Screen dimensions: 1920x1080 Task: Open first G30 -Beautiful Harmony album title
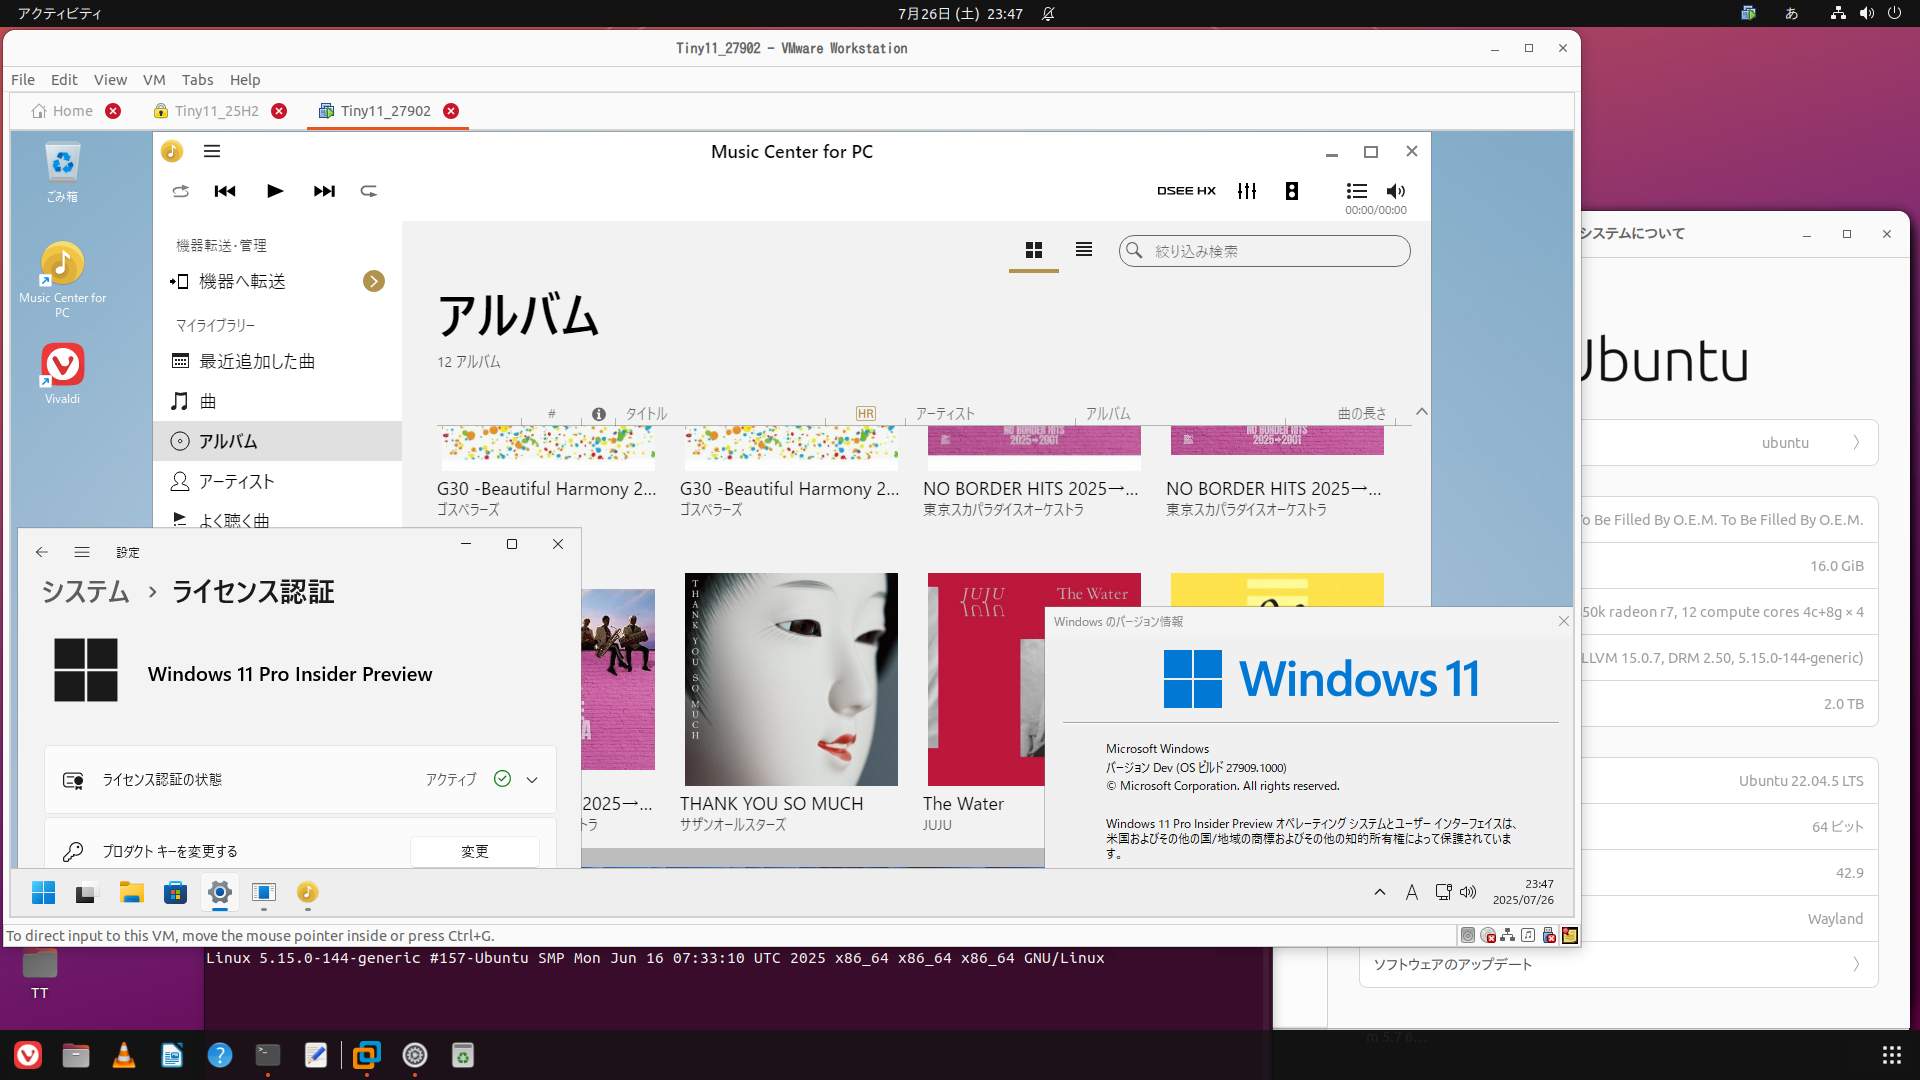pyautogui.click(x=546, y=489)
